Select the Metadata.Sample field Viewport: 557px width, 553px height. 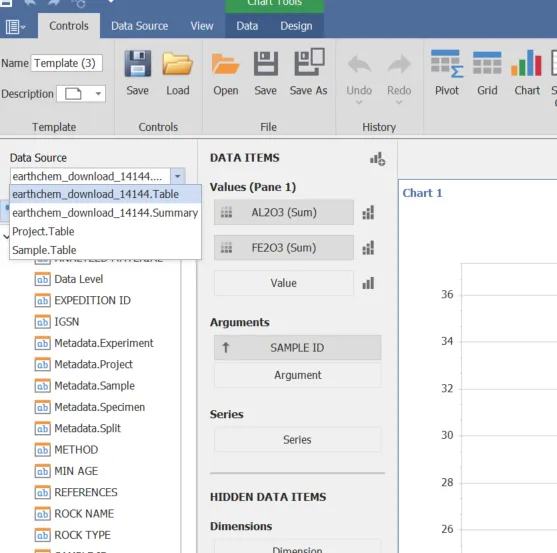pyautogui.click(x=94, y=386)
